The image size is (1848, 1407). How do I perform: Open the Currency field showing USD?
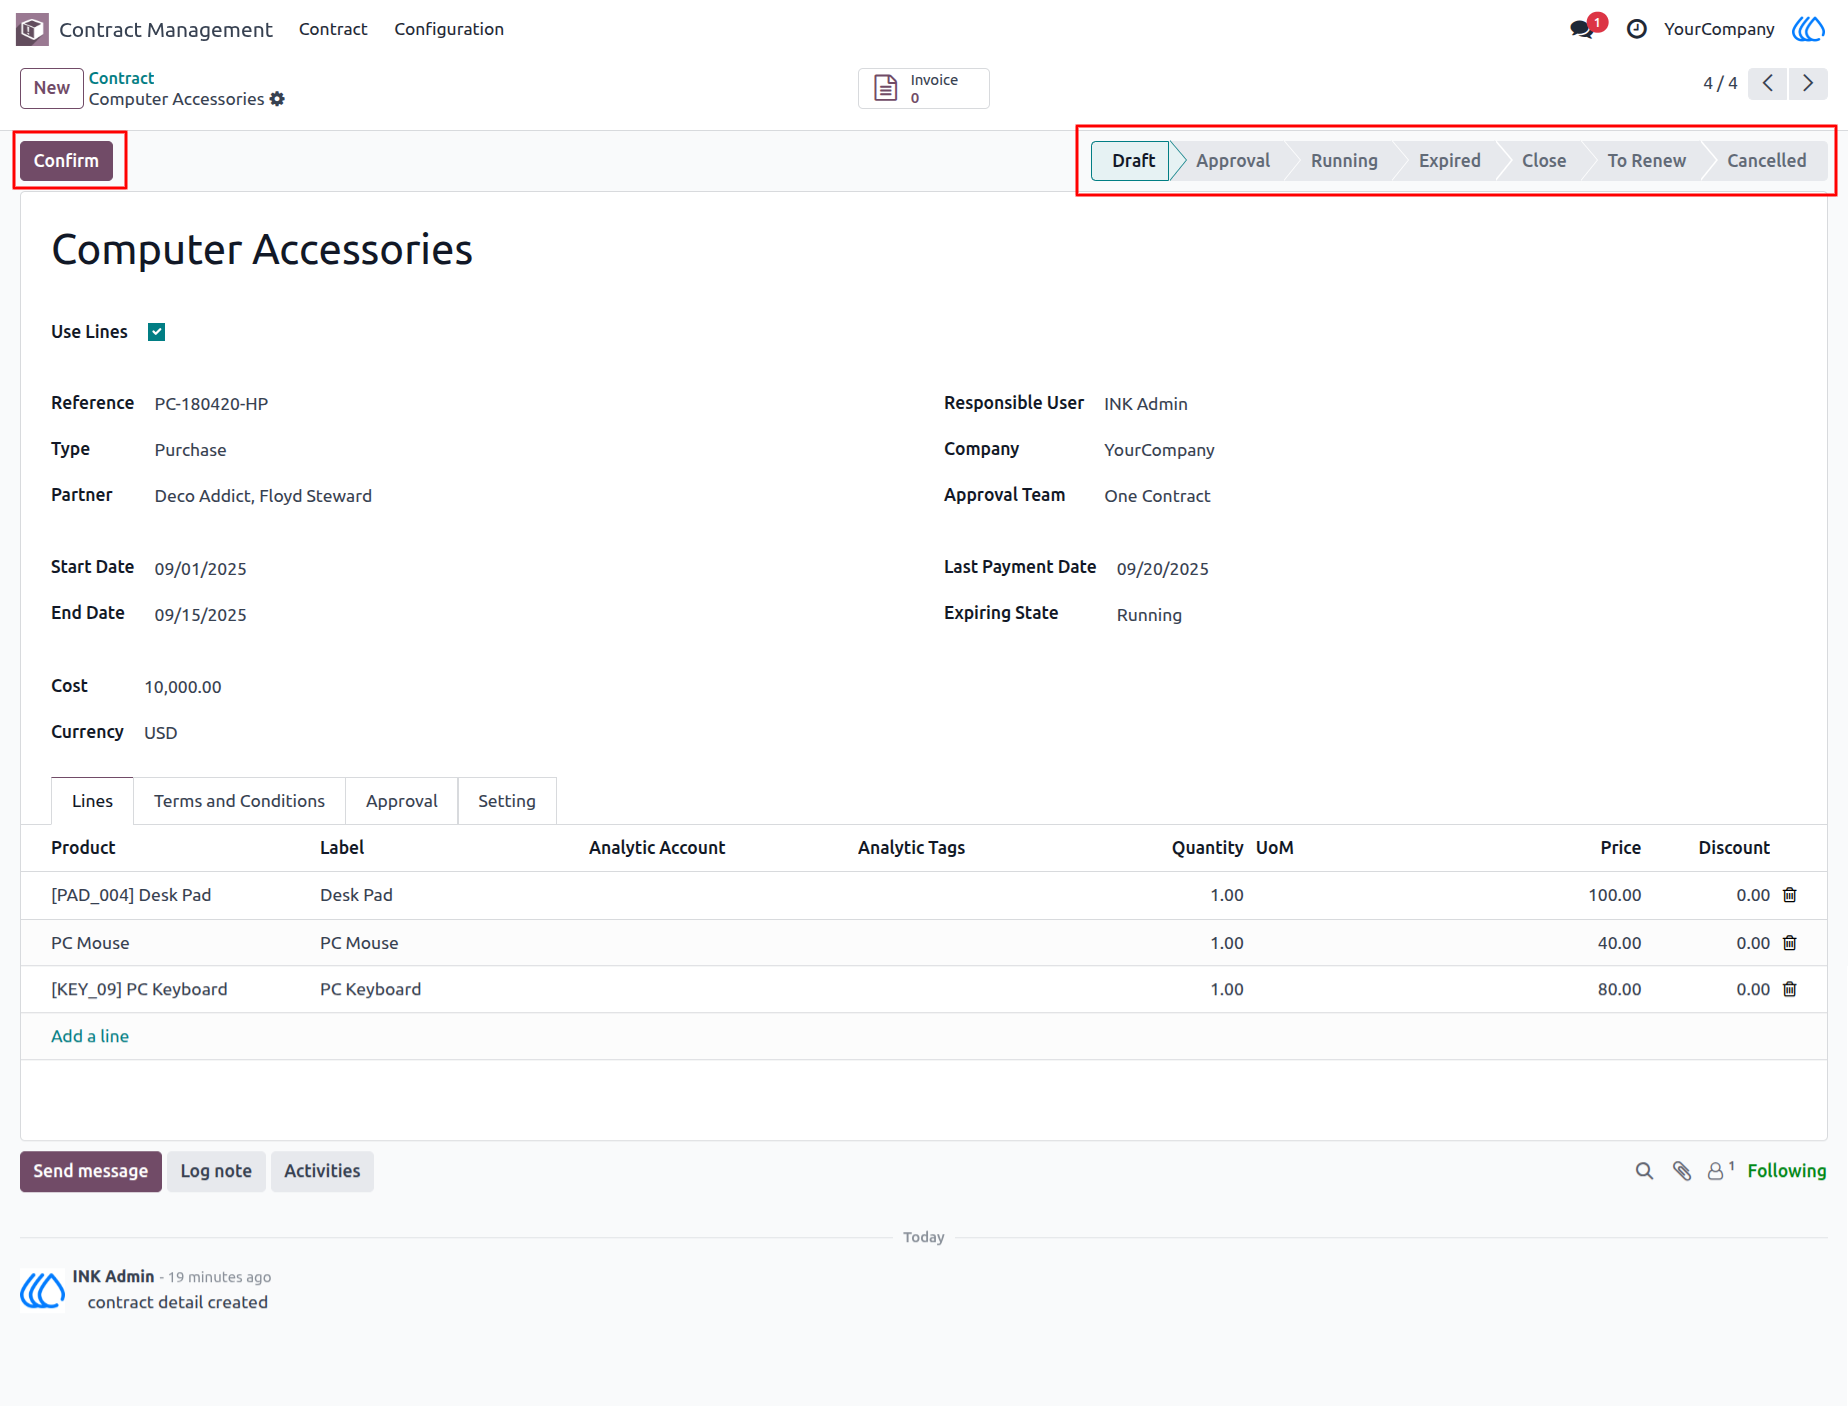tap(161, 733)
